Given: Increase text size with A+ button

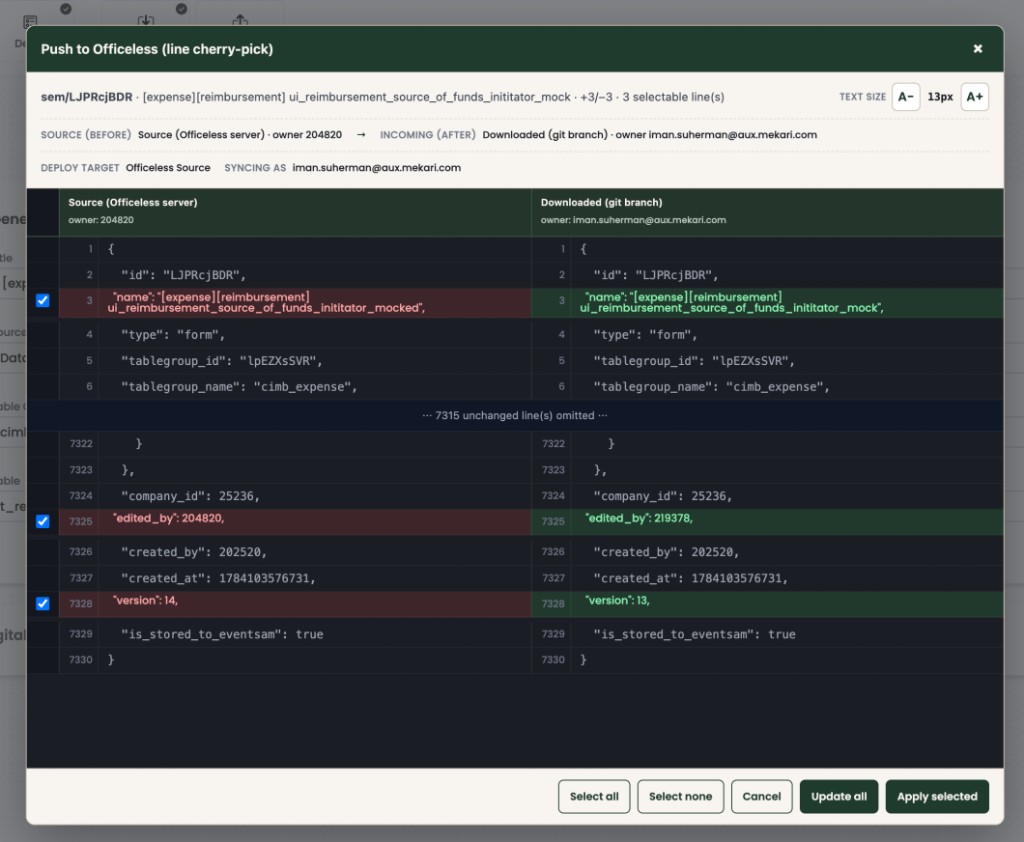Looking at the screenshot, I should tap(974, 97).
